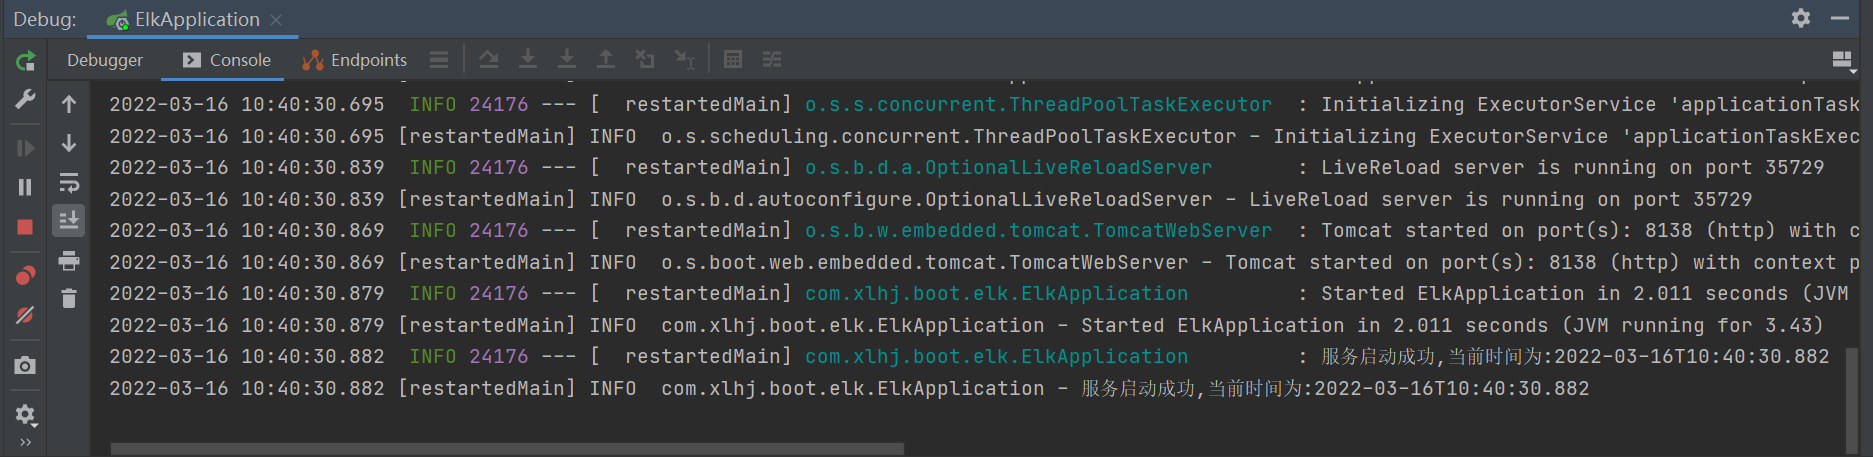Open the wrench Modify Run Configuration icon

point(25,100)
